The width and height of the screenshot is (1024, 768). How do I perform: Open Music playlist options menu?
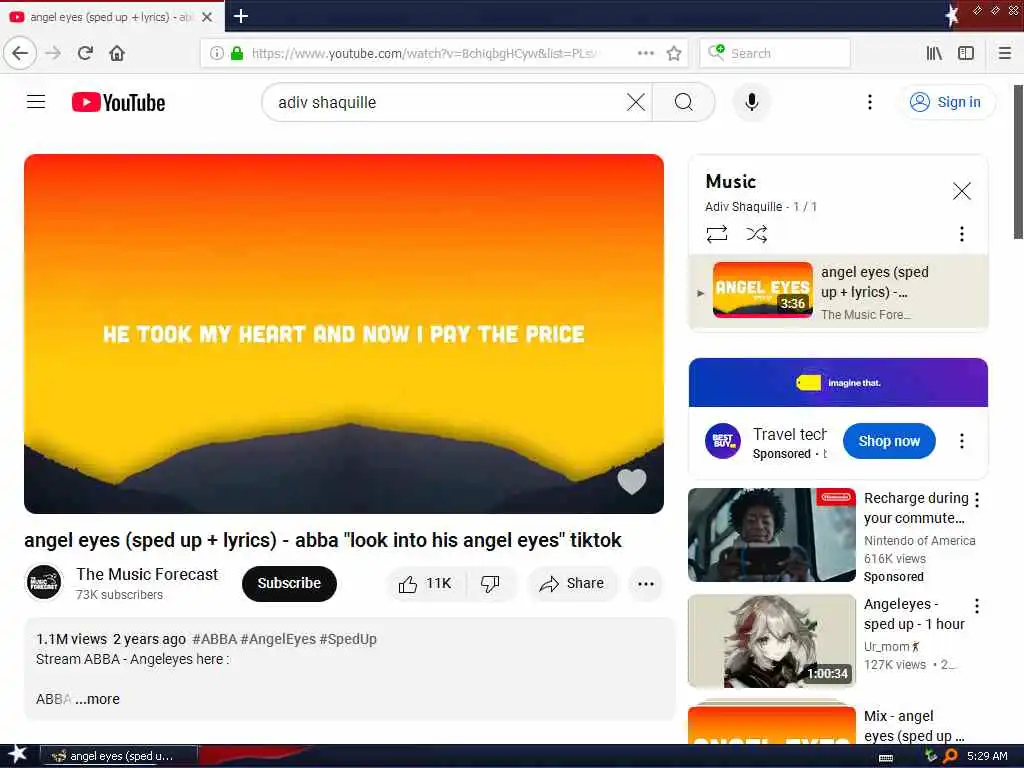[961, 234]
